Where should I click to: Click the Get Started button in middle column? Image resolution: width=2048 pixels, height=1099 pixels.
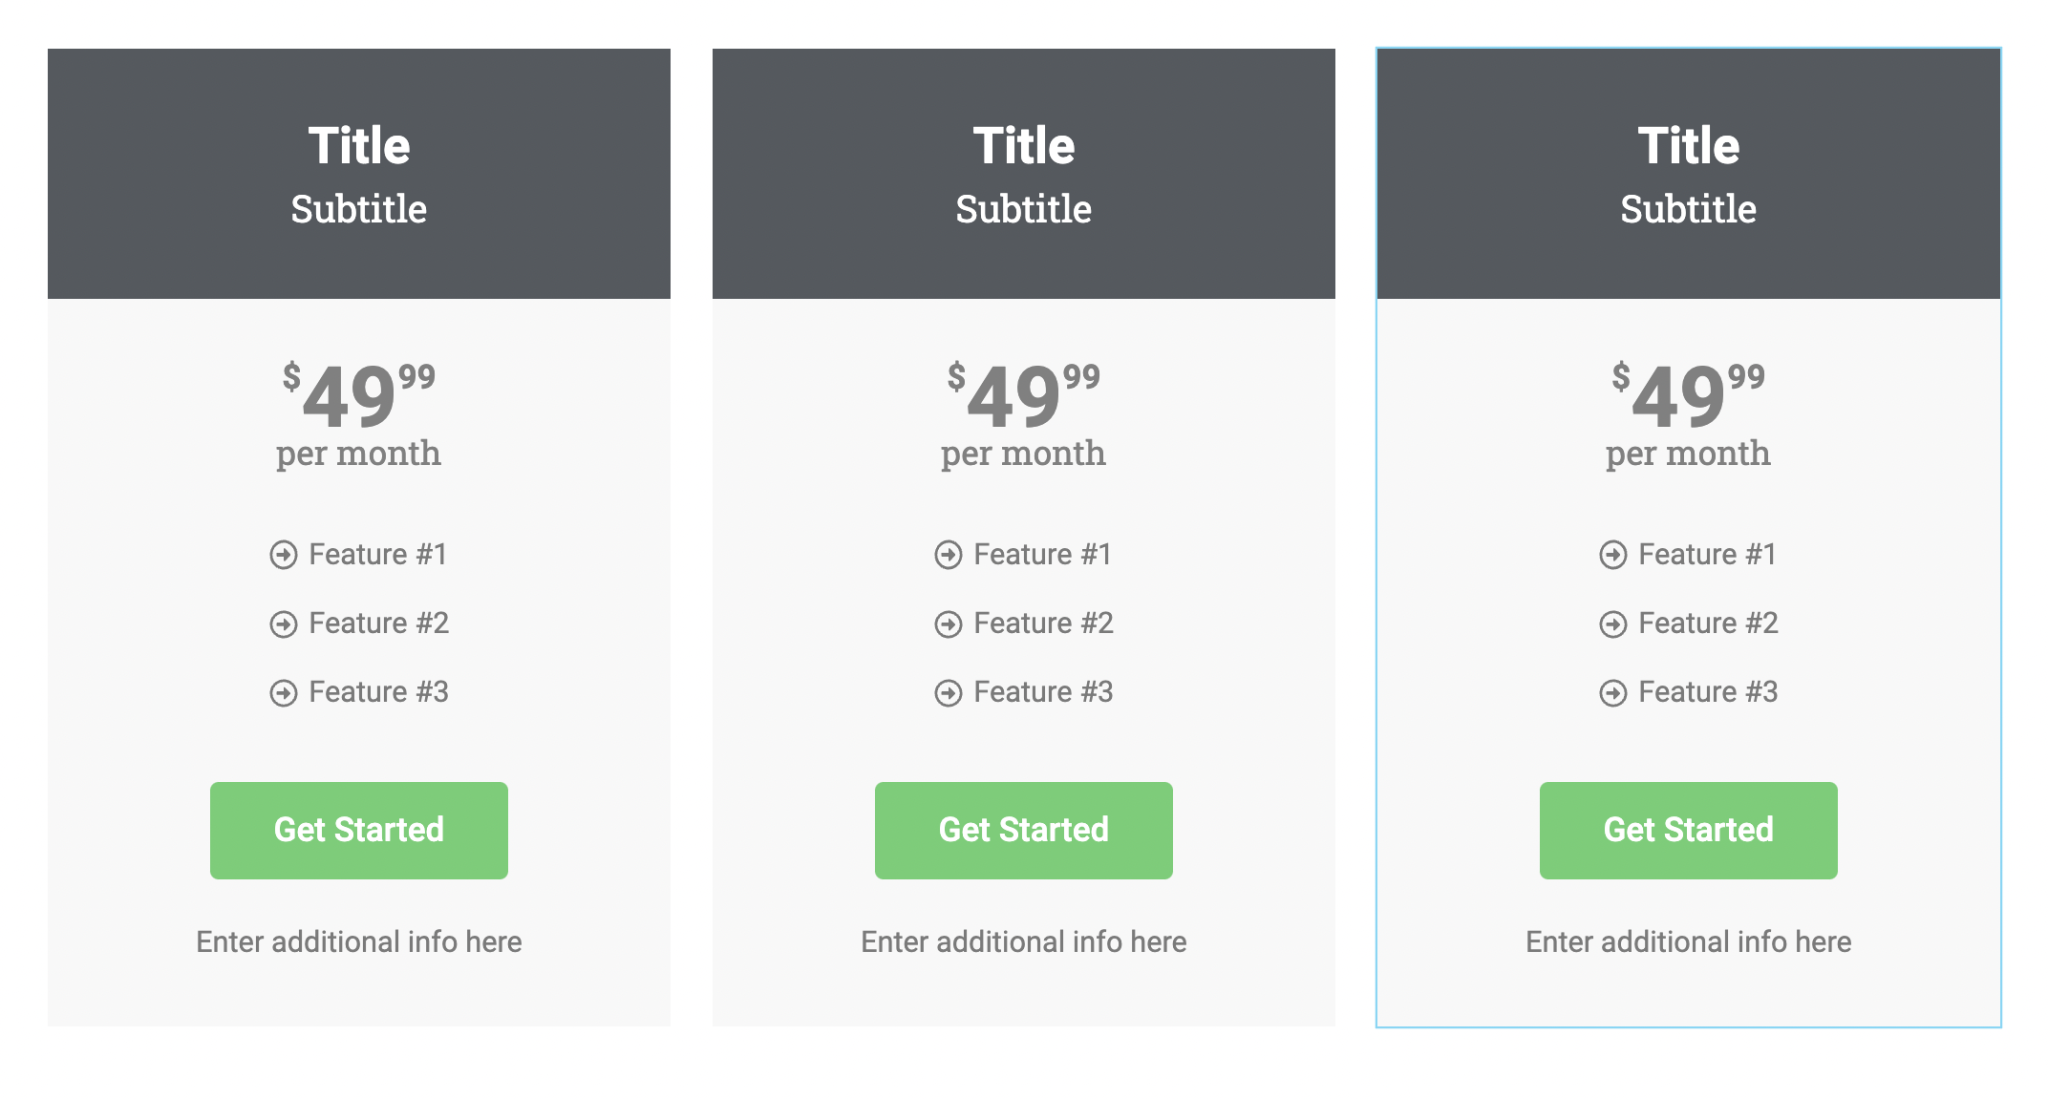pyautogui.click(x=1023, y=830)
